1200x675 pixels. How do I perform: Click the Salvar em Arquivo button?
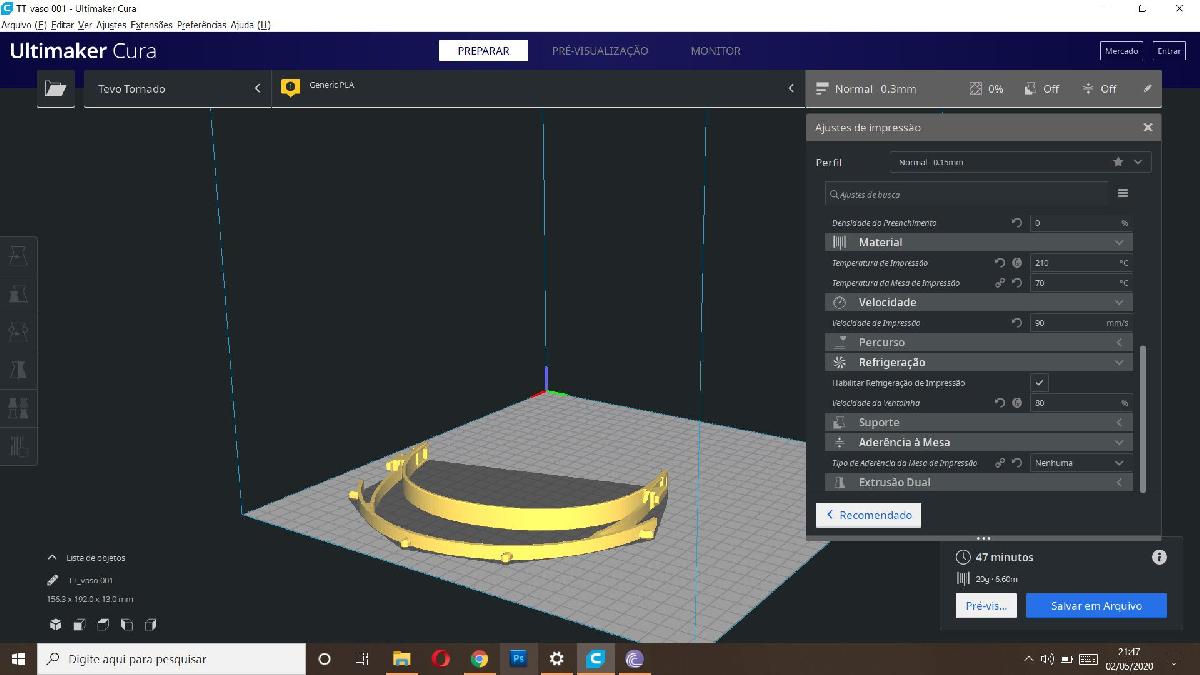[x=1095, y=606]
